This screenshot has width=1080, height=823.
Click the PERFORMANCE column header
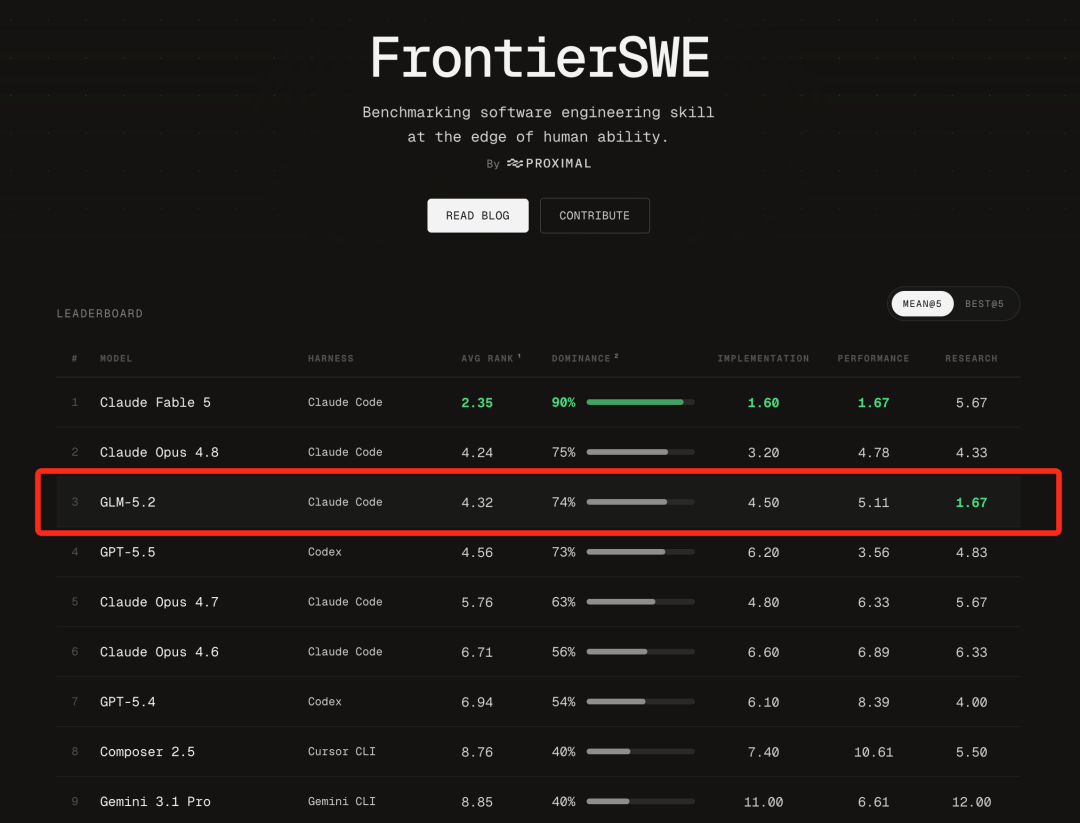[873, 358]
